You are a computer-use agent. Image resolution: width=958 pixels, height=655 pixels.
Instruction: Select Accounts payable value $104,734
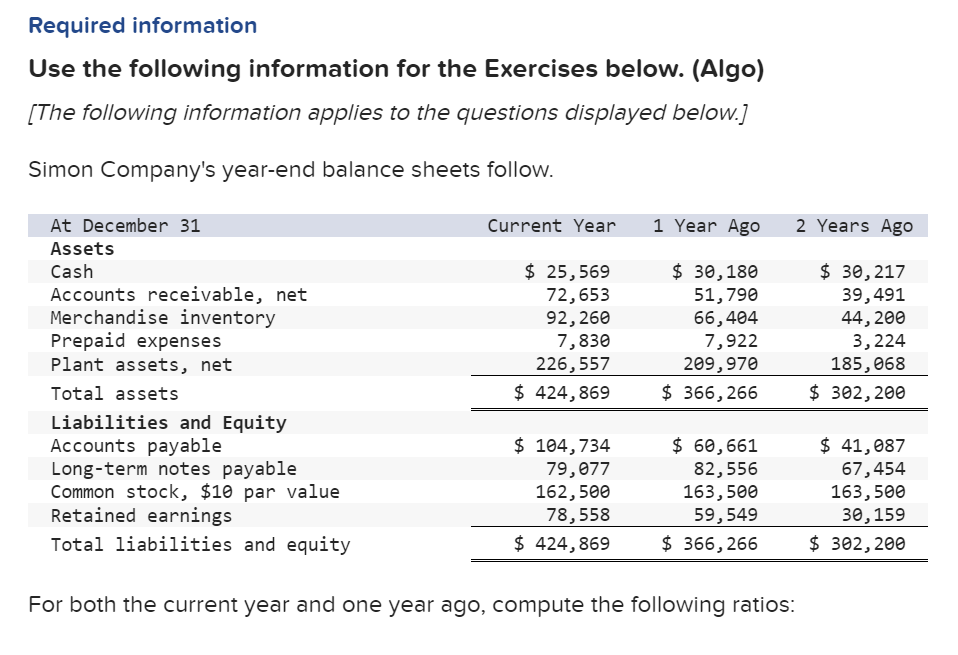point(562,445)
